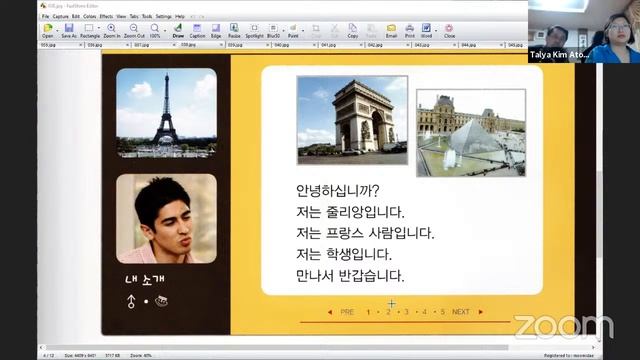
Task: Open the View menu
Action: point(121,17)
